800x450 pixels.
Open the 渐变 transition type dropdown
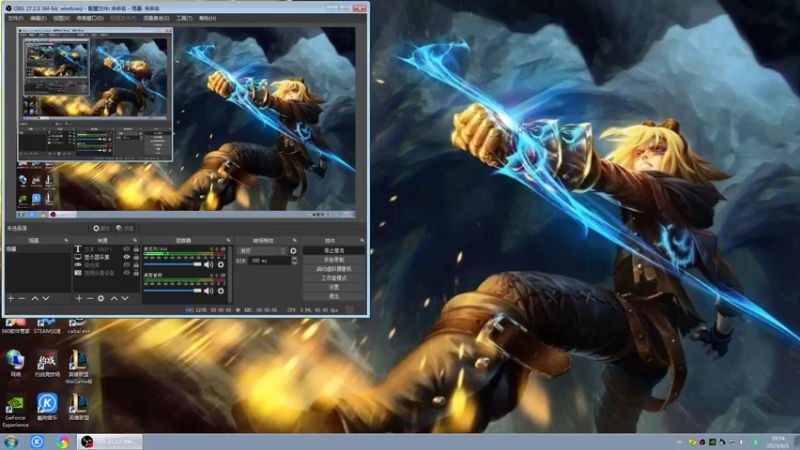(x=262, y=251)
